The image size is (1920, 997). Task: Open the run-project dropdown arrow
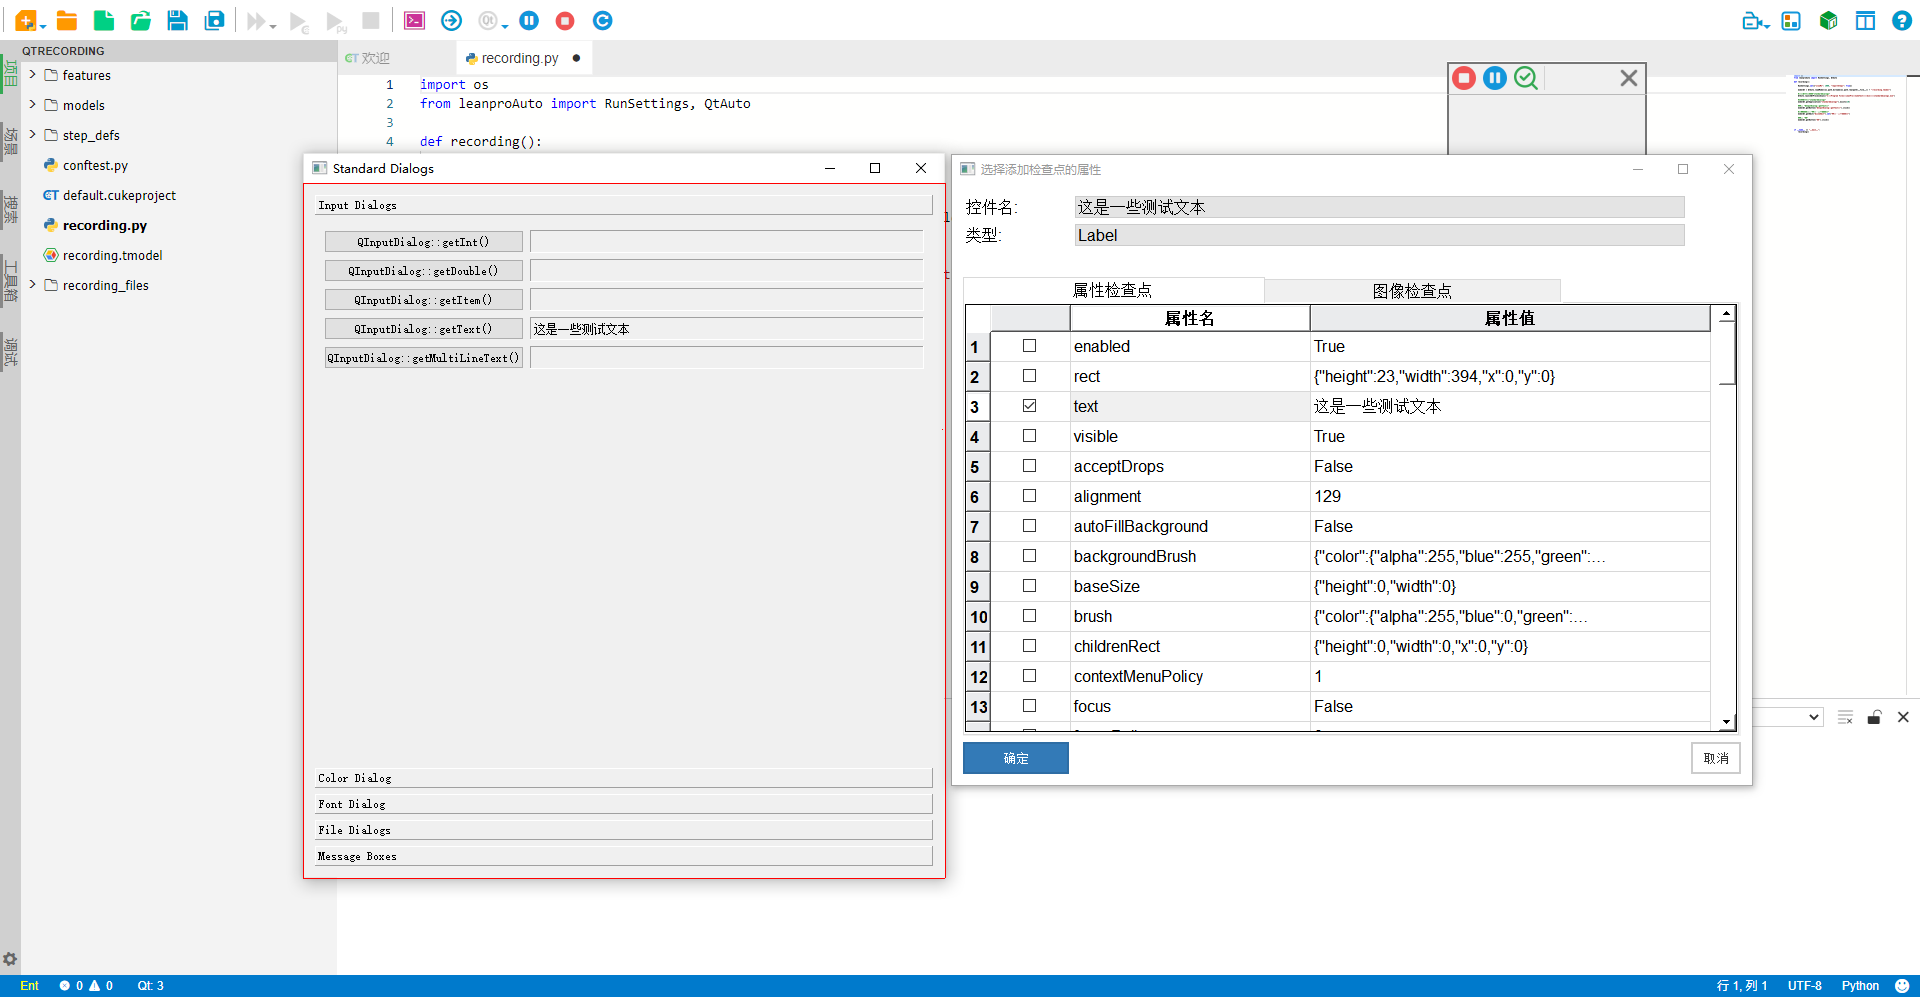click(x=273, y=26)
